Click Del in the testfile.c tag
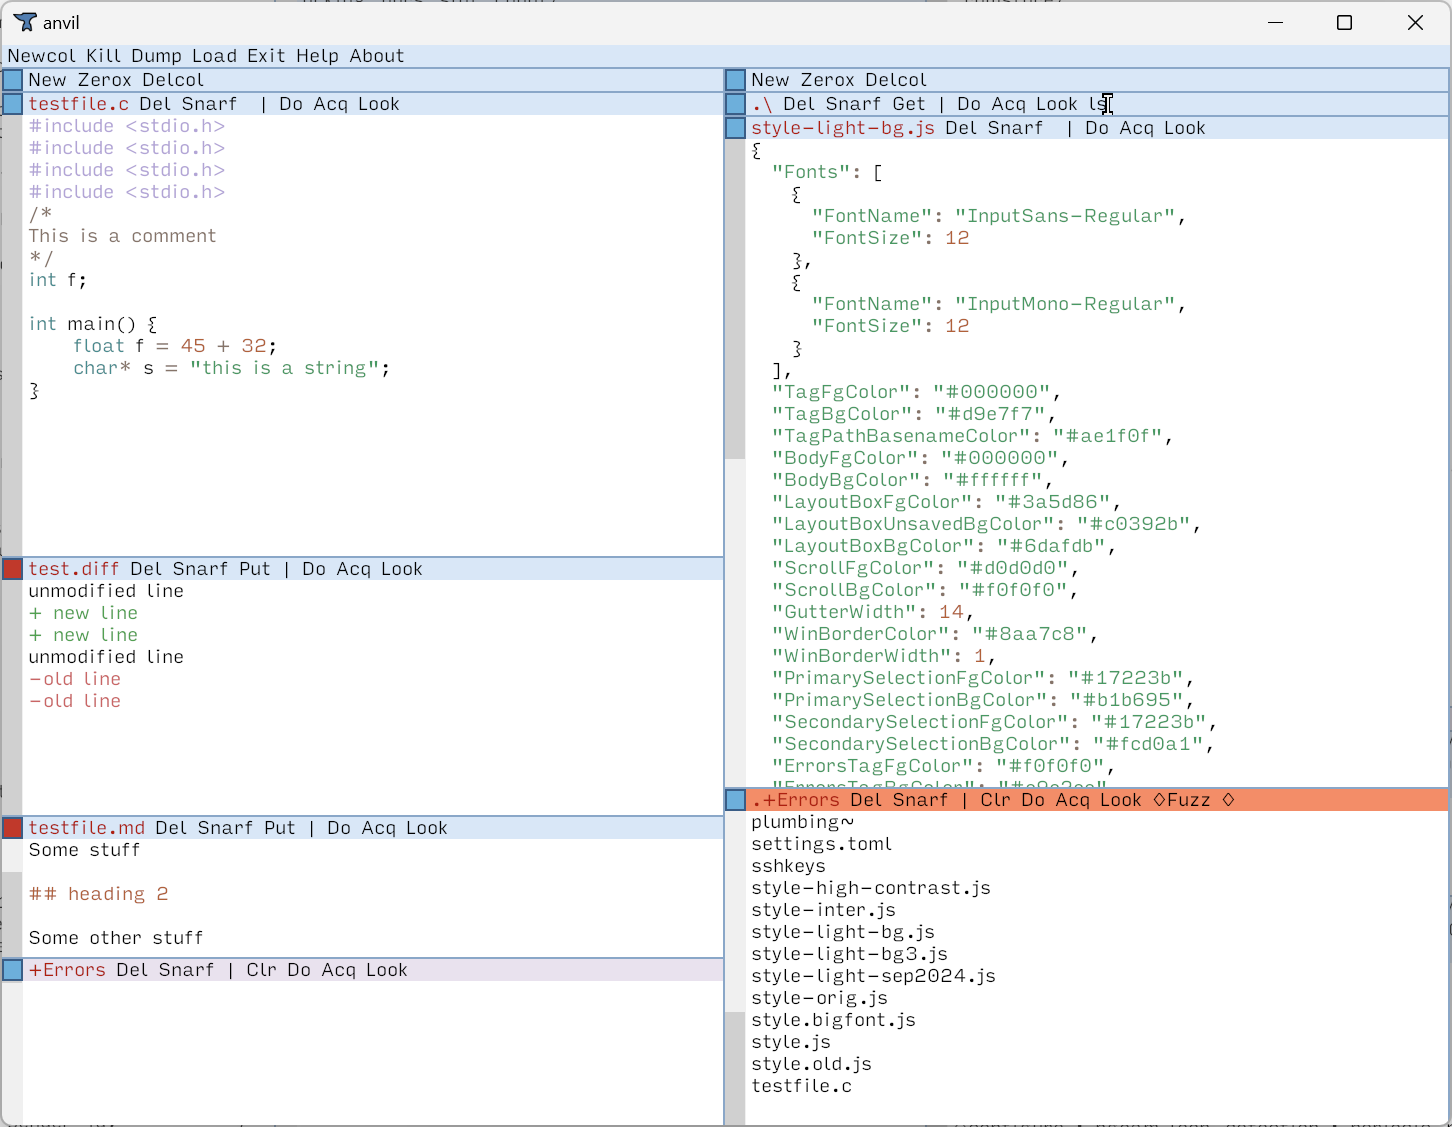Image resolution: width=1452 pixels, height=1127 pixels. pos(155,104)
